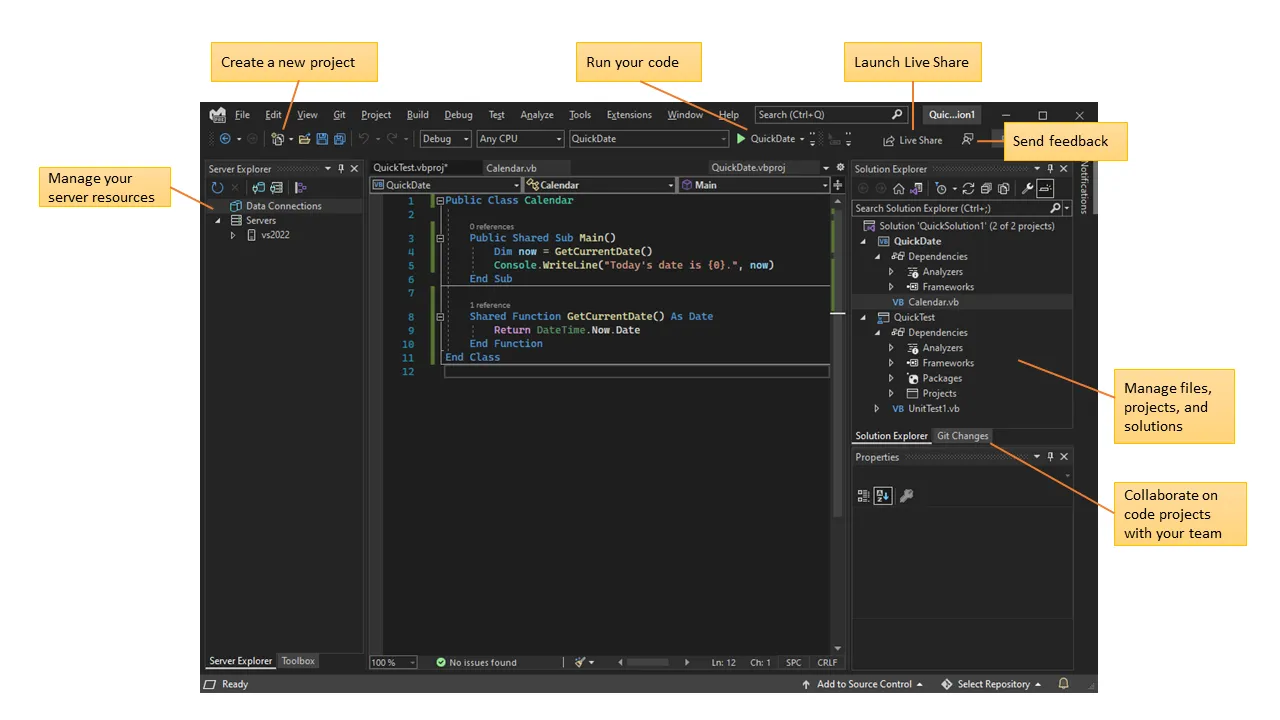Open the New Project toolbar icon

(x=278, y=139)
